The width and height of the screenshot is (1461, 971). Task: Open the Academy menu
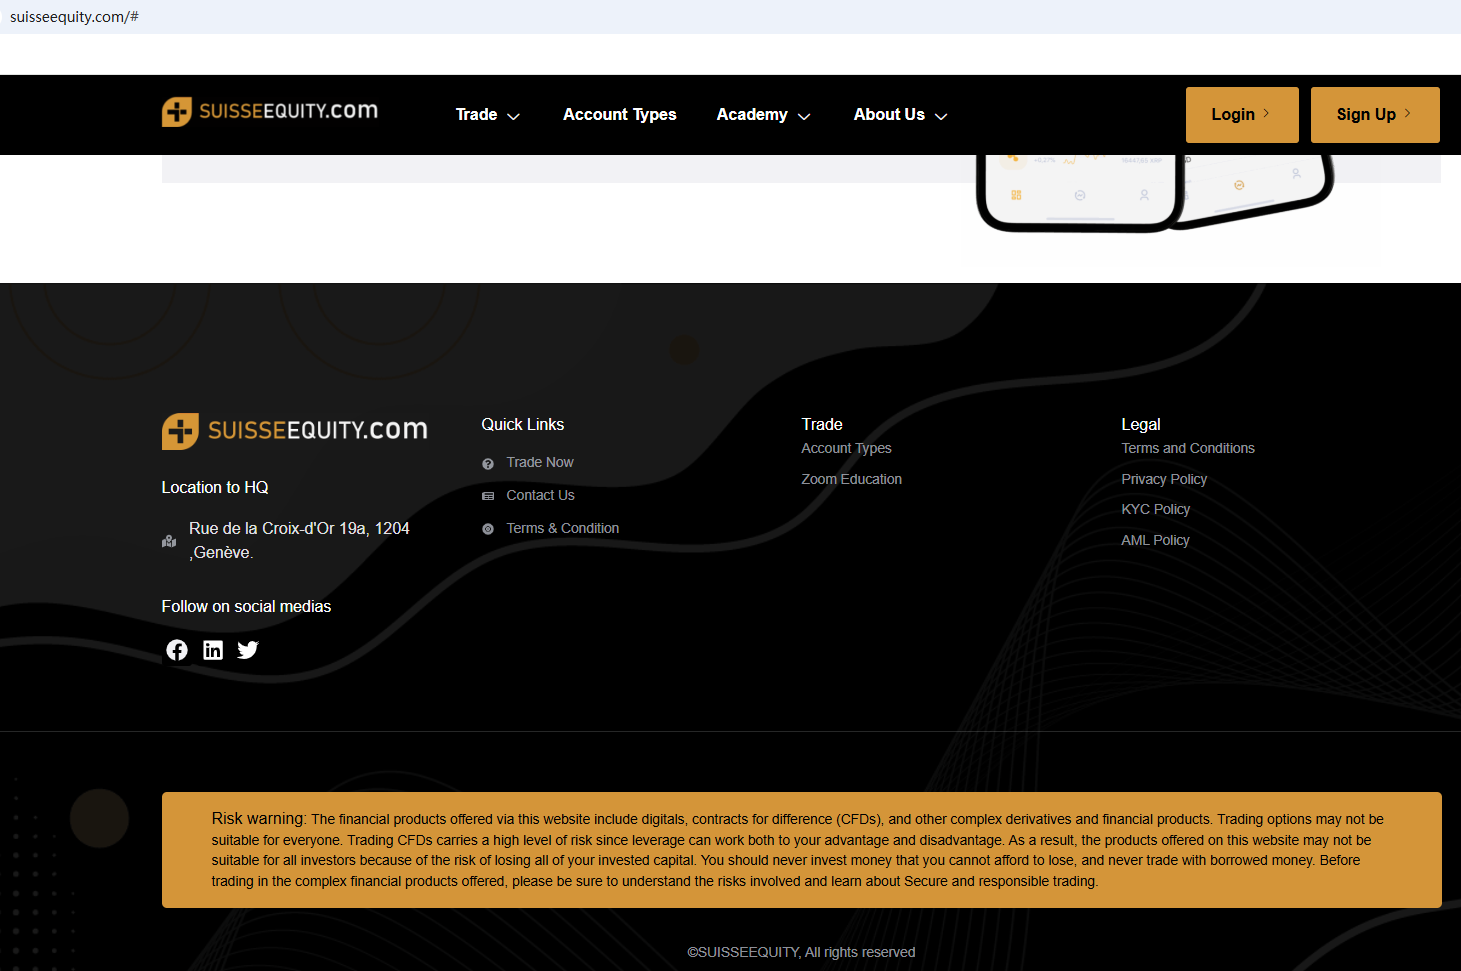click(x=752, y=115)
